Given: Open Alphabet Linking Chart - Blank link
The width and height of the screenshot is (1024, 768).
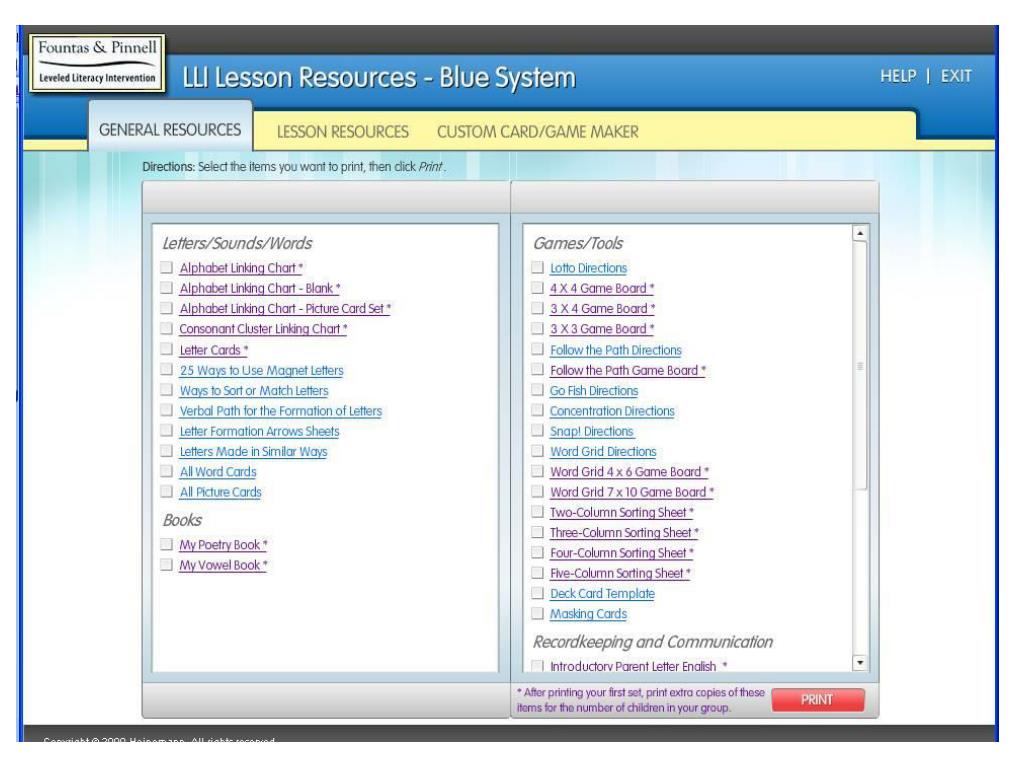Looking at the screenshot, I should click(260, 288).
